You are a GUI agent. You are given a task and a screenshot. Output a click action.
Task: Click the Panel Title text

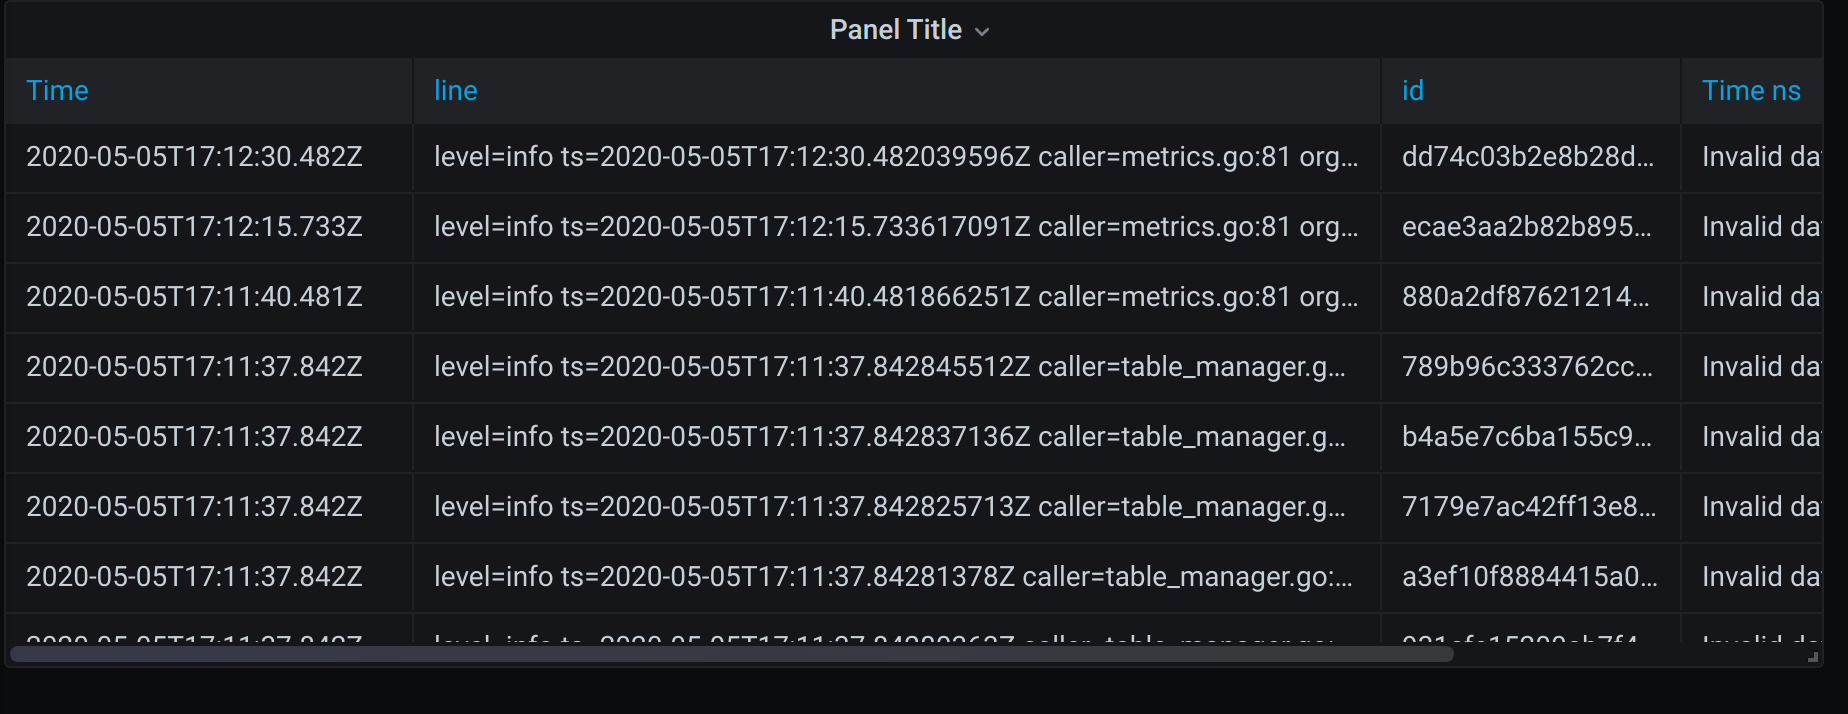coord(896,29)
